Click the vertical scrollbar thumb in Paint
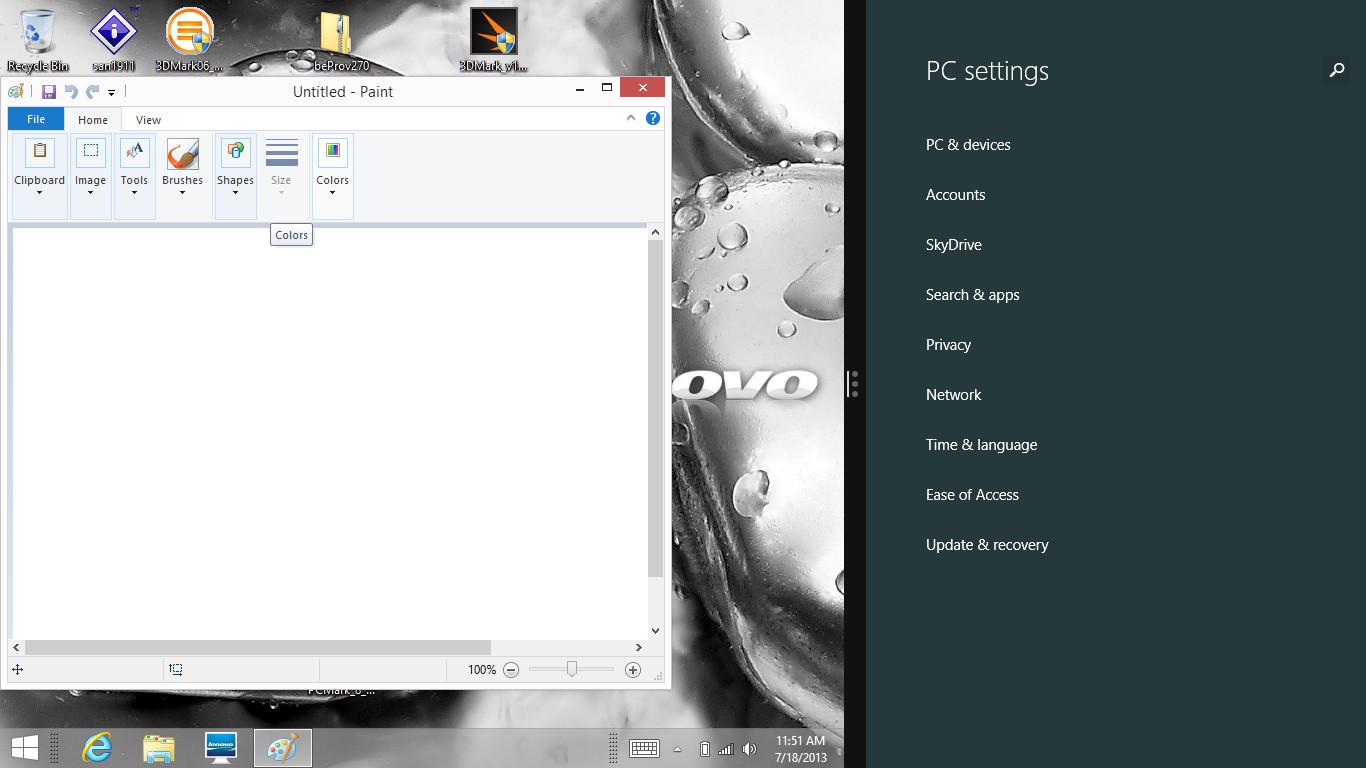This screenshot has width=1366, height=768. (x=655, y=409)
